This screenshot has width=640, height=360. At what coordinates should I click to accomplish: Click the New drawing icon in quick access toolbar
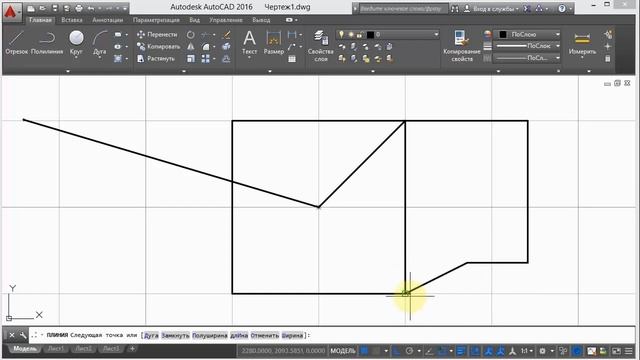coord(31,8)
